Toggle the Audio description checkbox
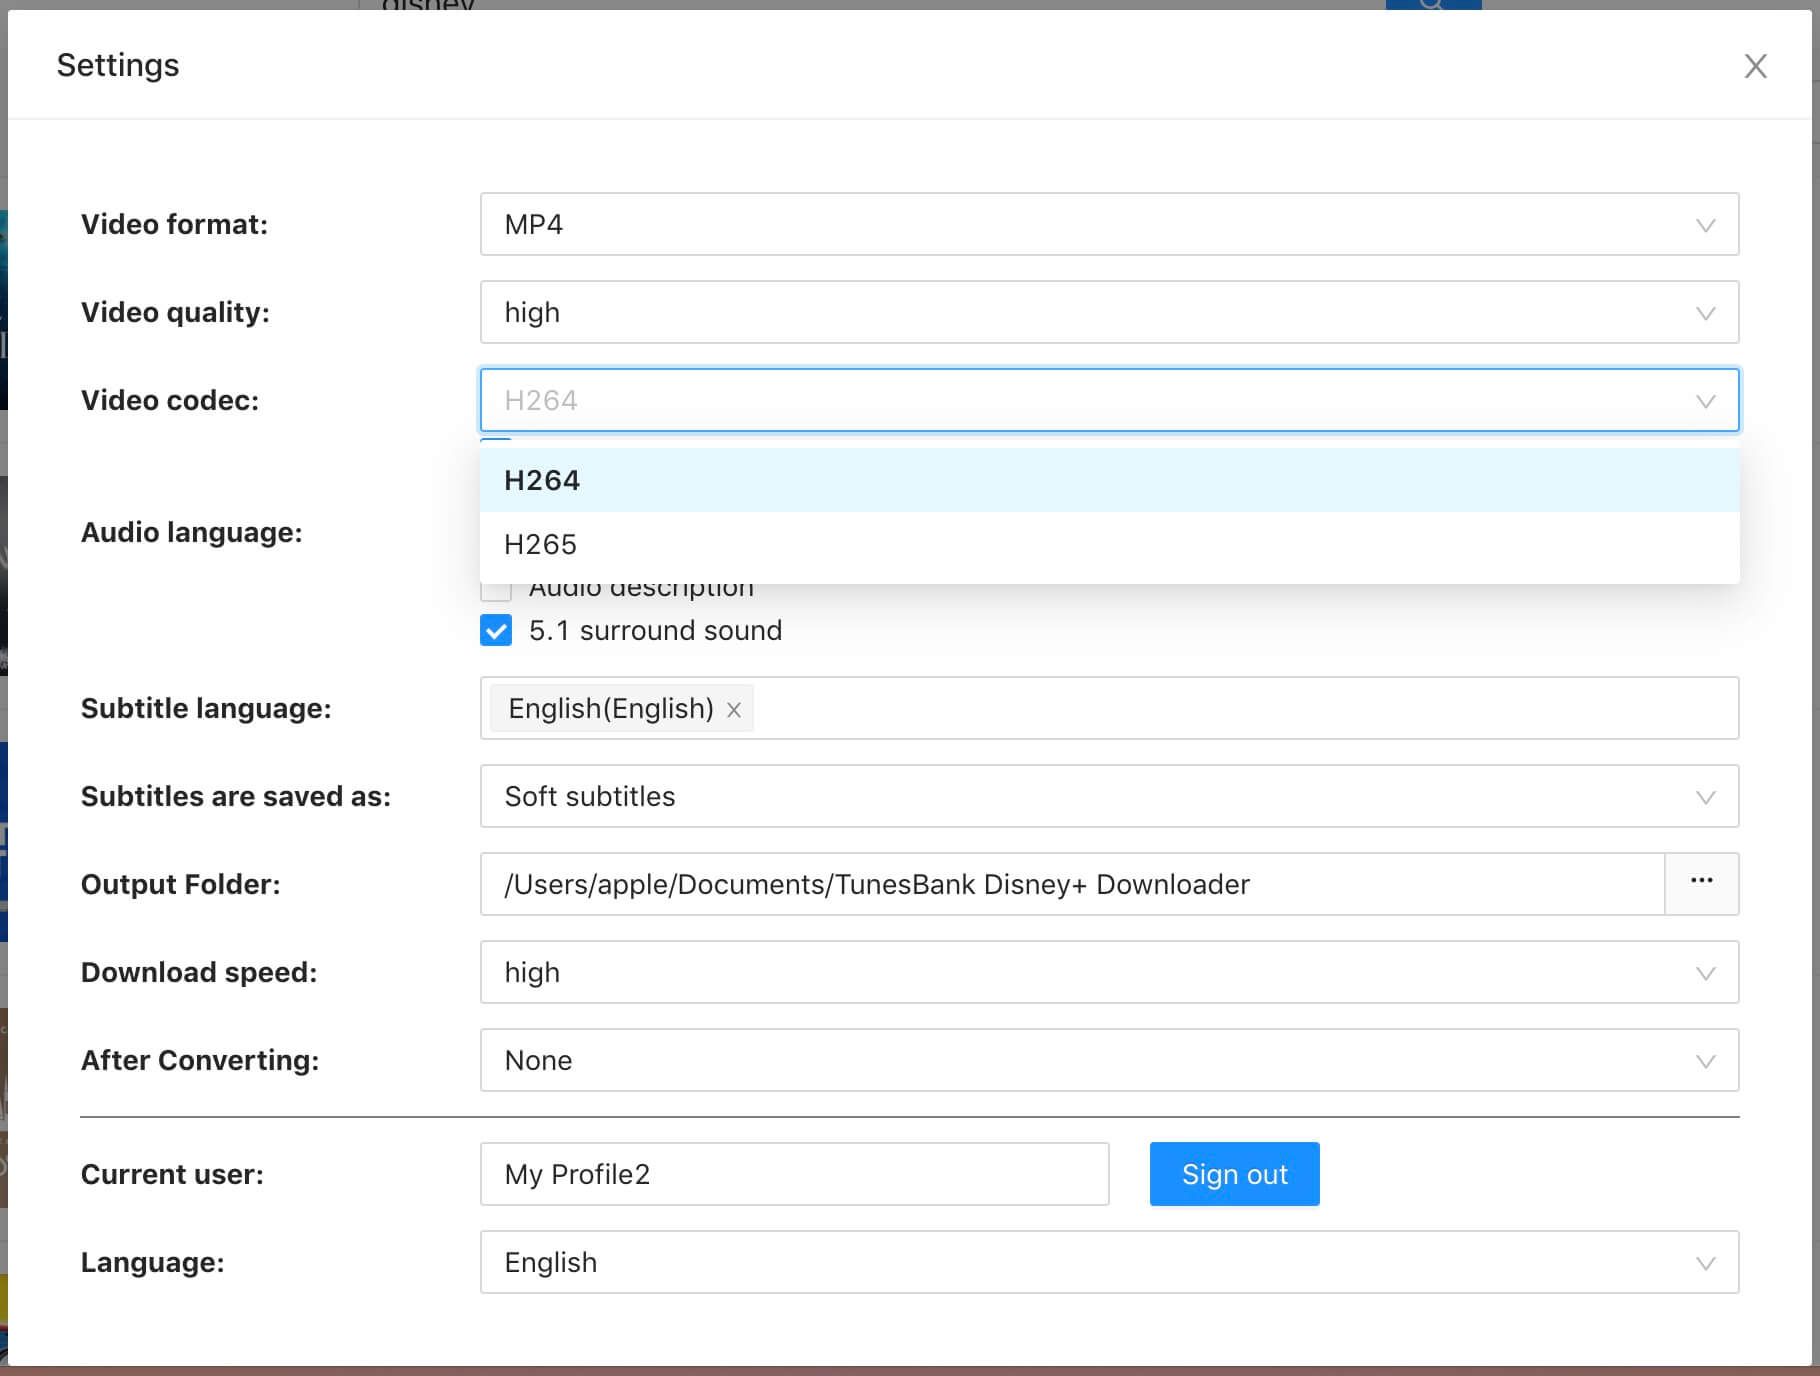This screenshot has height=1376, width=1820. (496, 591)
